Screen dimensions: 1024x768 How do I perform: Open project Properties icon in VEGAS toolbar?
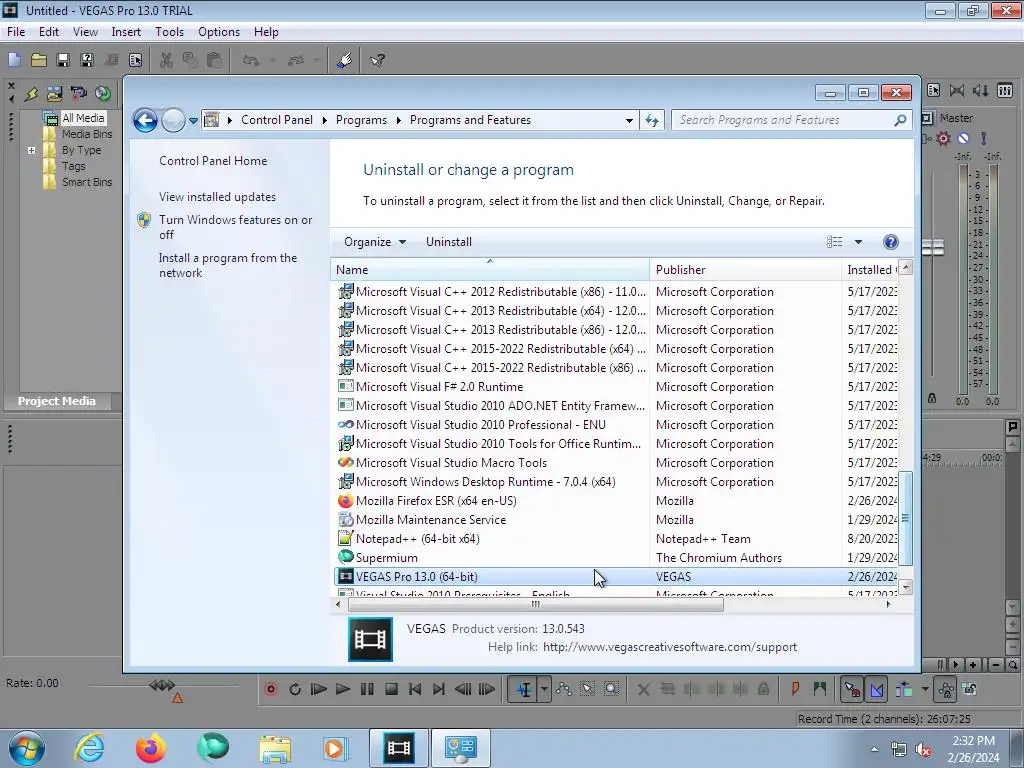135,60
